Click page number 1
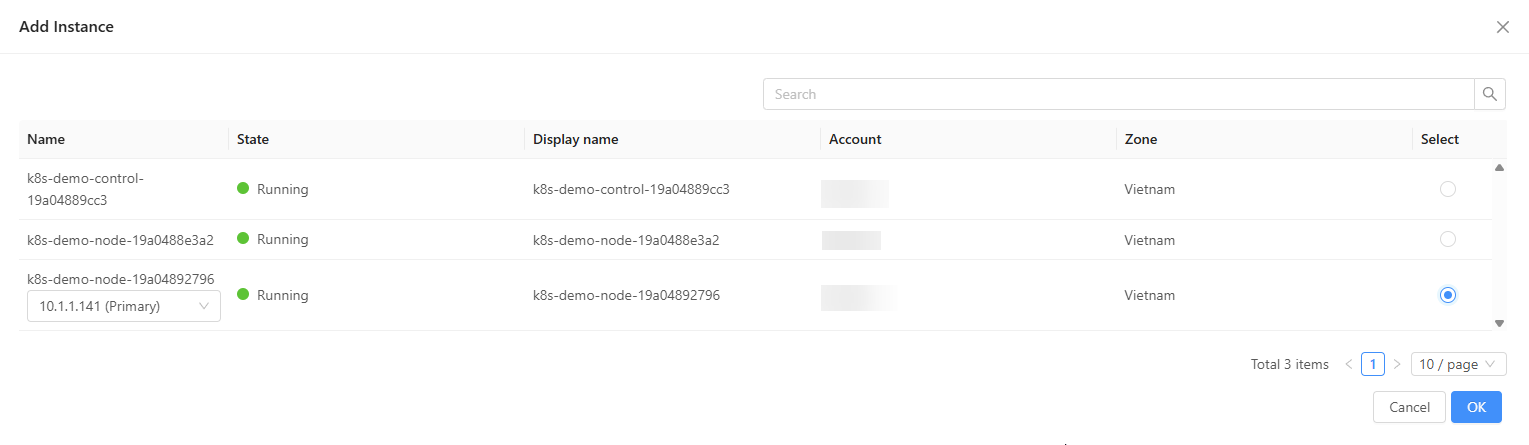Image resolution: width=1529 pixels, height=445 pixels. coord(1372,364)
